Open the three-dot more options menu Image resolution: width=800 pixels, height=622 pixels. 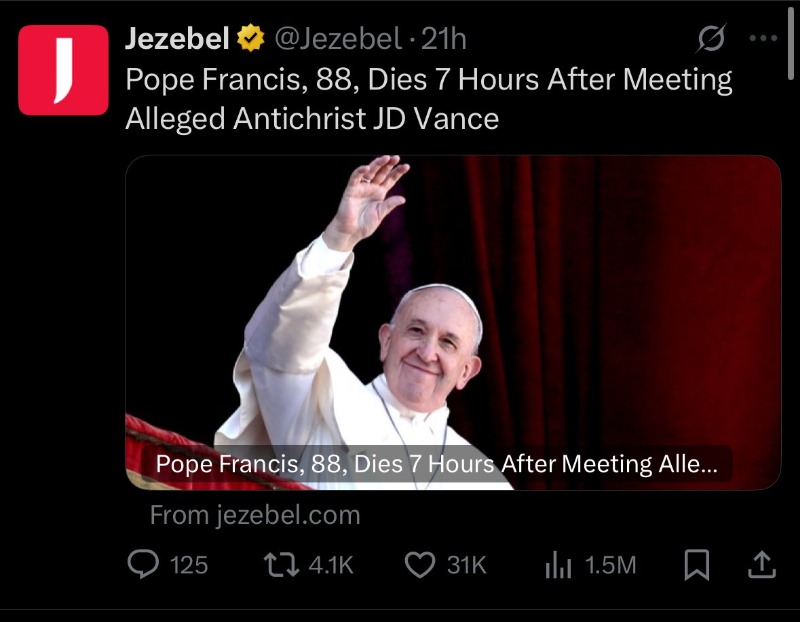click(x=762, y=39)
